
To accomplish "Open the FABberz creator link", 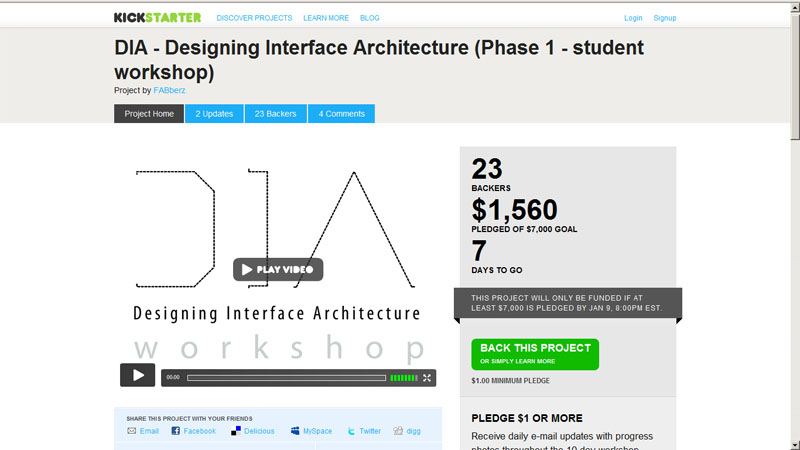I will click(x=169, y=90).
